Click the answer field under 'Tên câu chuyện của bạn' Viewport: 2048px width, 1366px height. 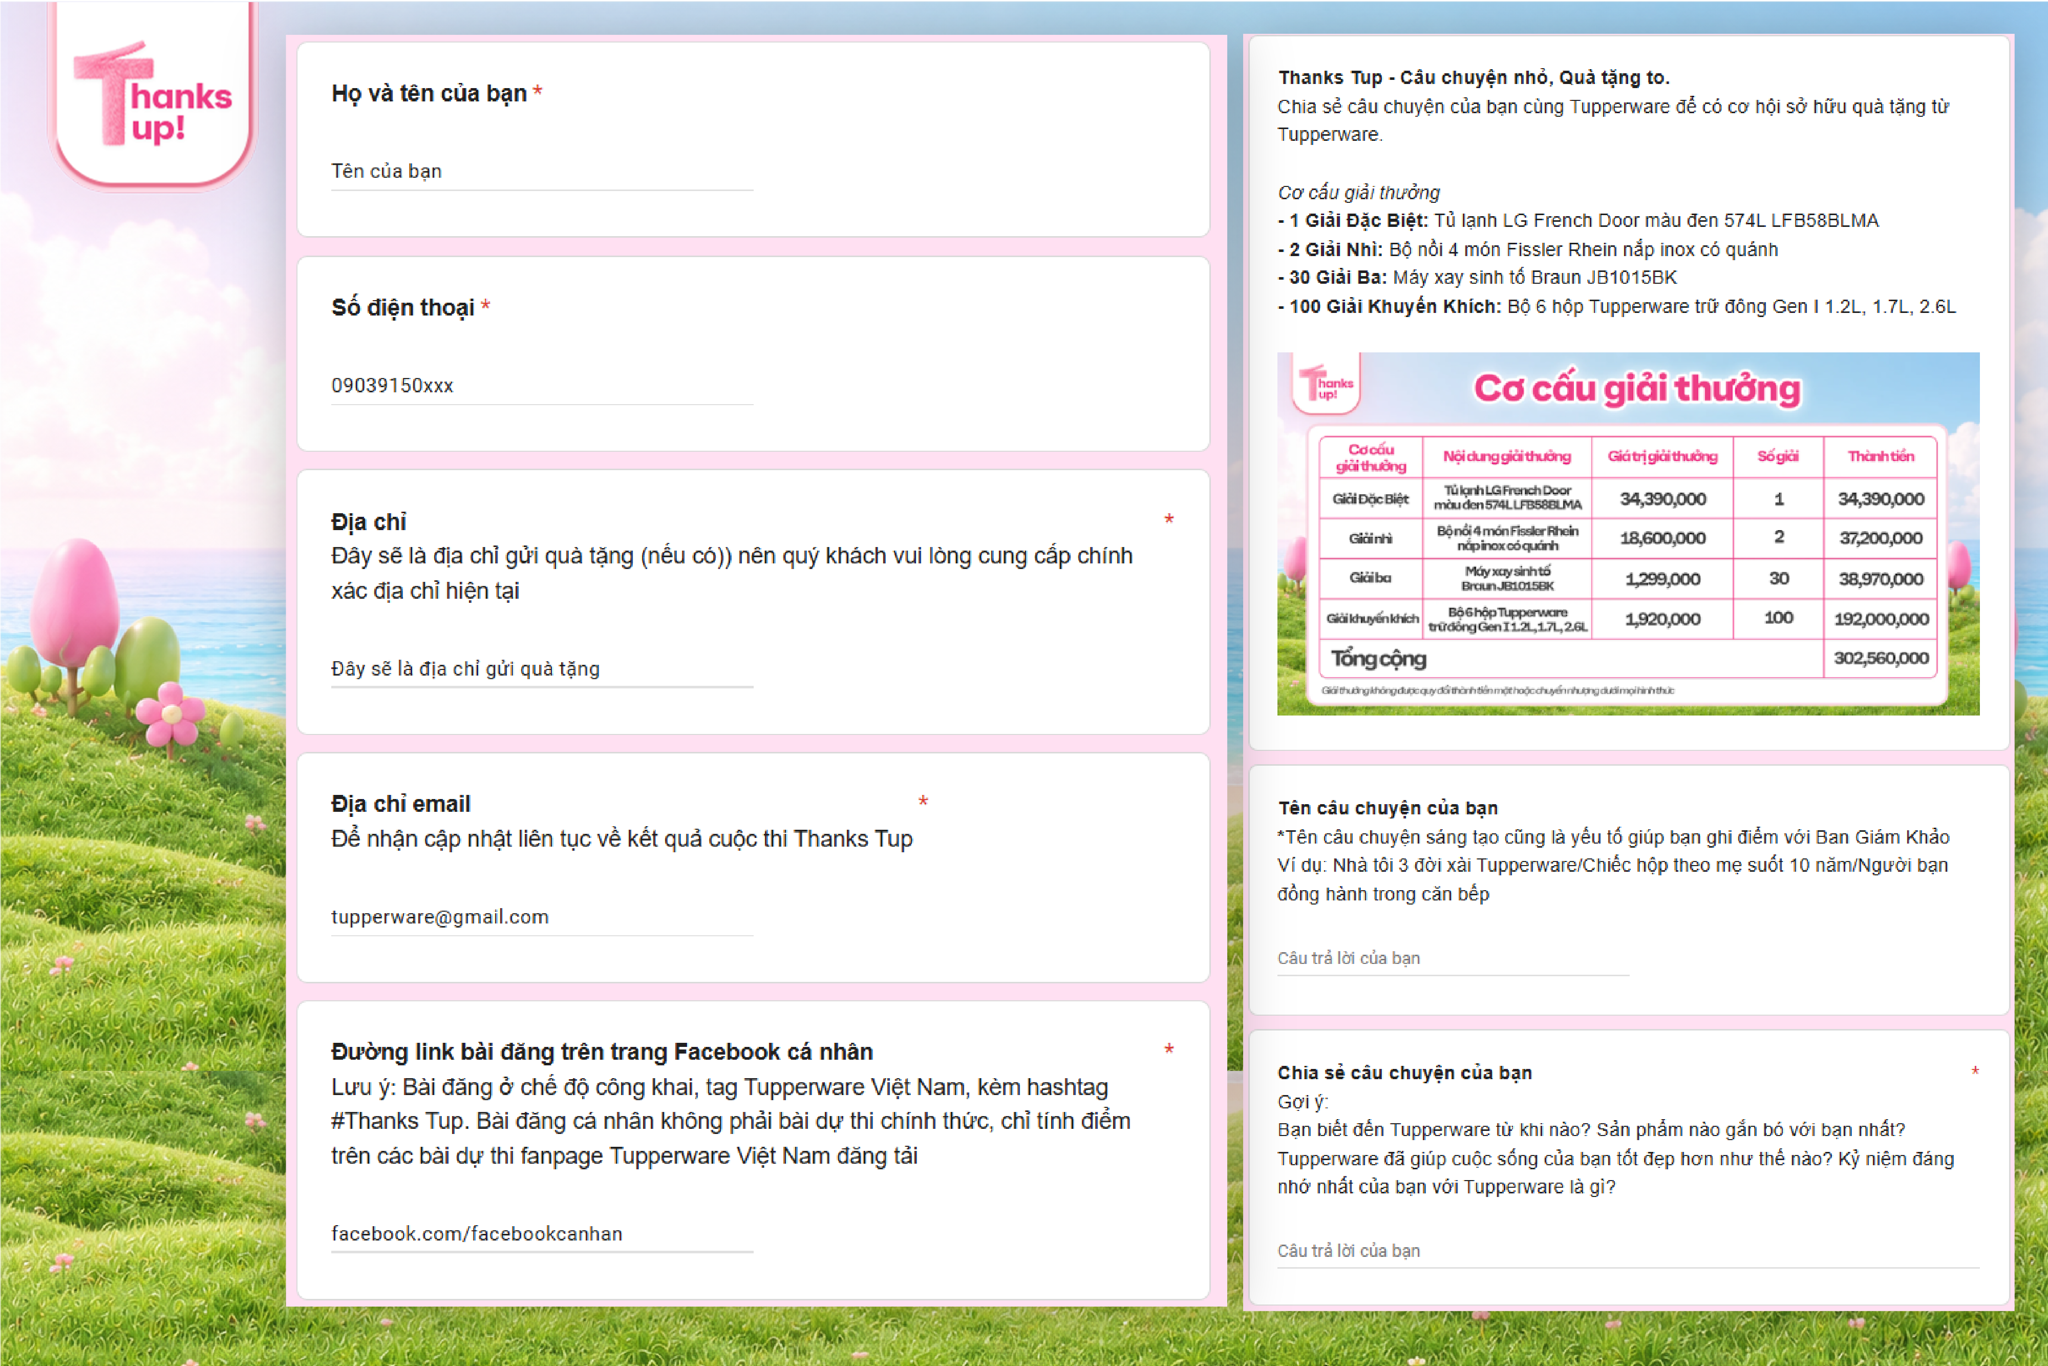tap(1453, 958)
